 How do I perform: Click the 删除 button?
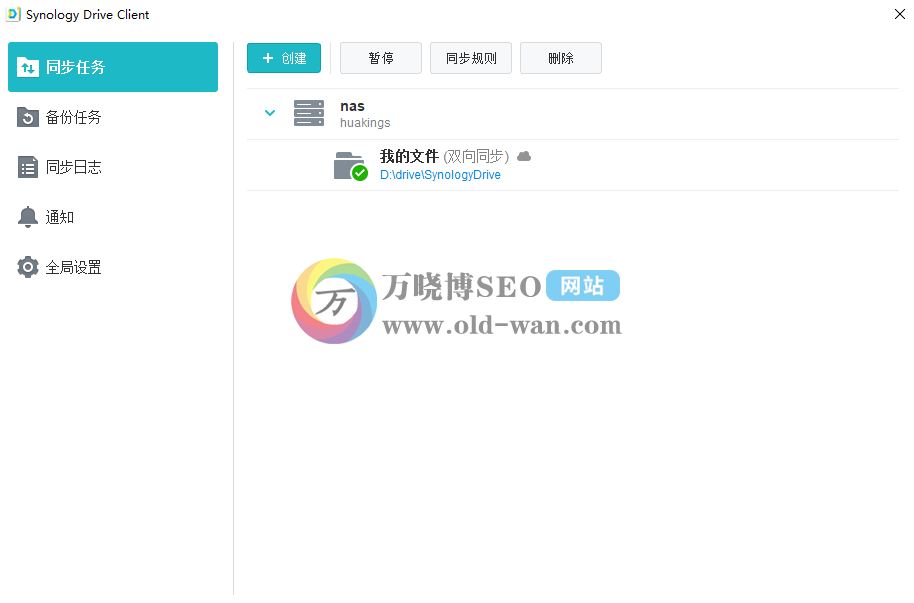tap(561, 58)
